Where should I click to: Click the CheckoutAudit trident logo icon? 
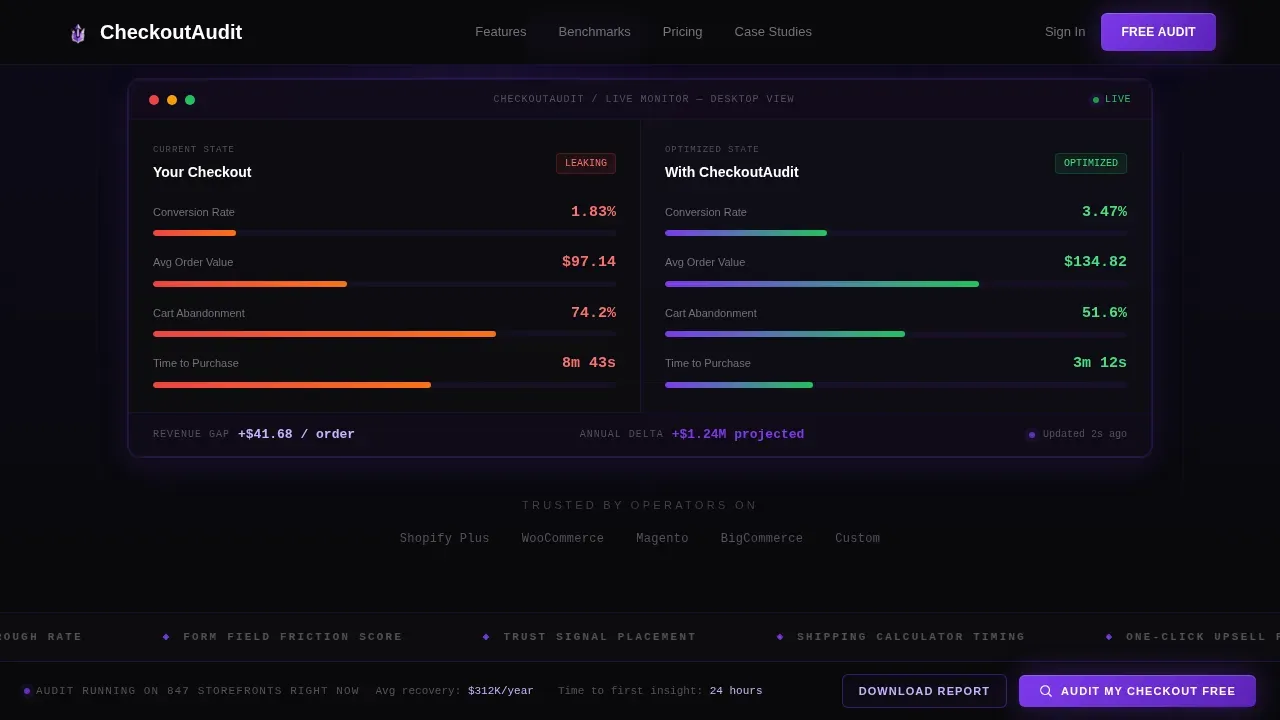pyautogui.click(x=78, y=33)
